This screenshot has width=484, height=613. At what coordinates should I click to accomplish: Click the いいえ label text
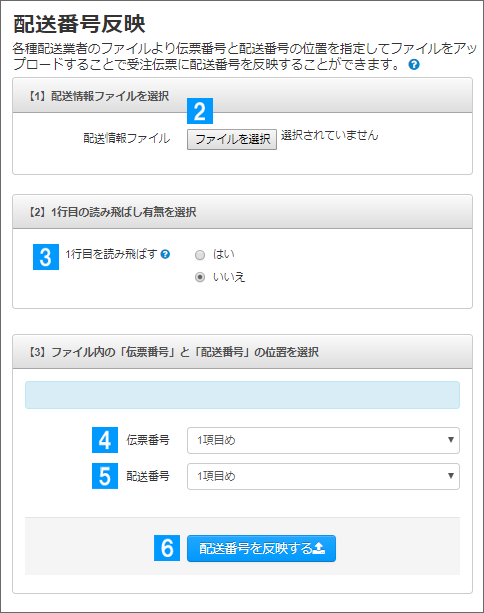229,277
